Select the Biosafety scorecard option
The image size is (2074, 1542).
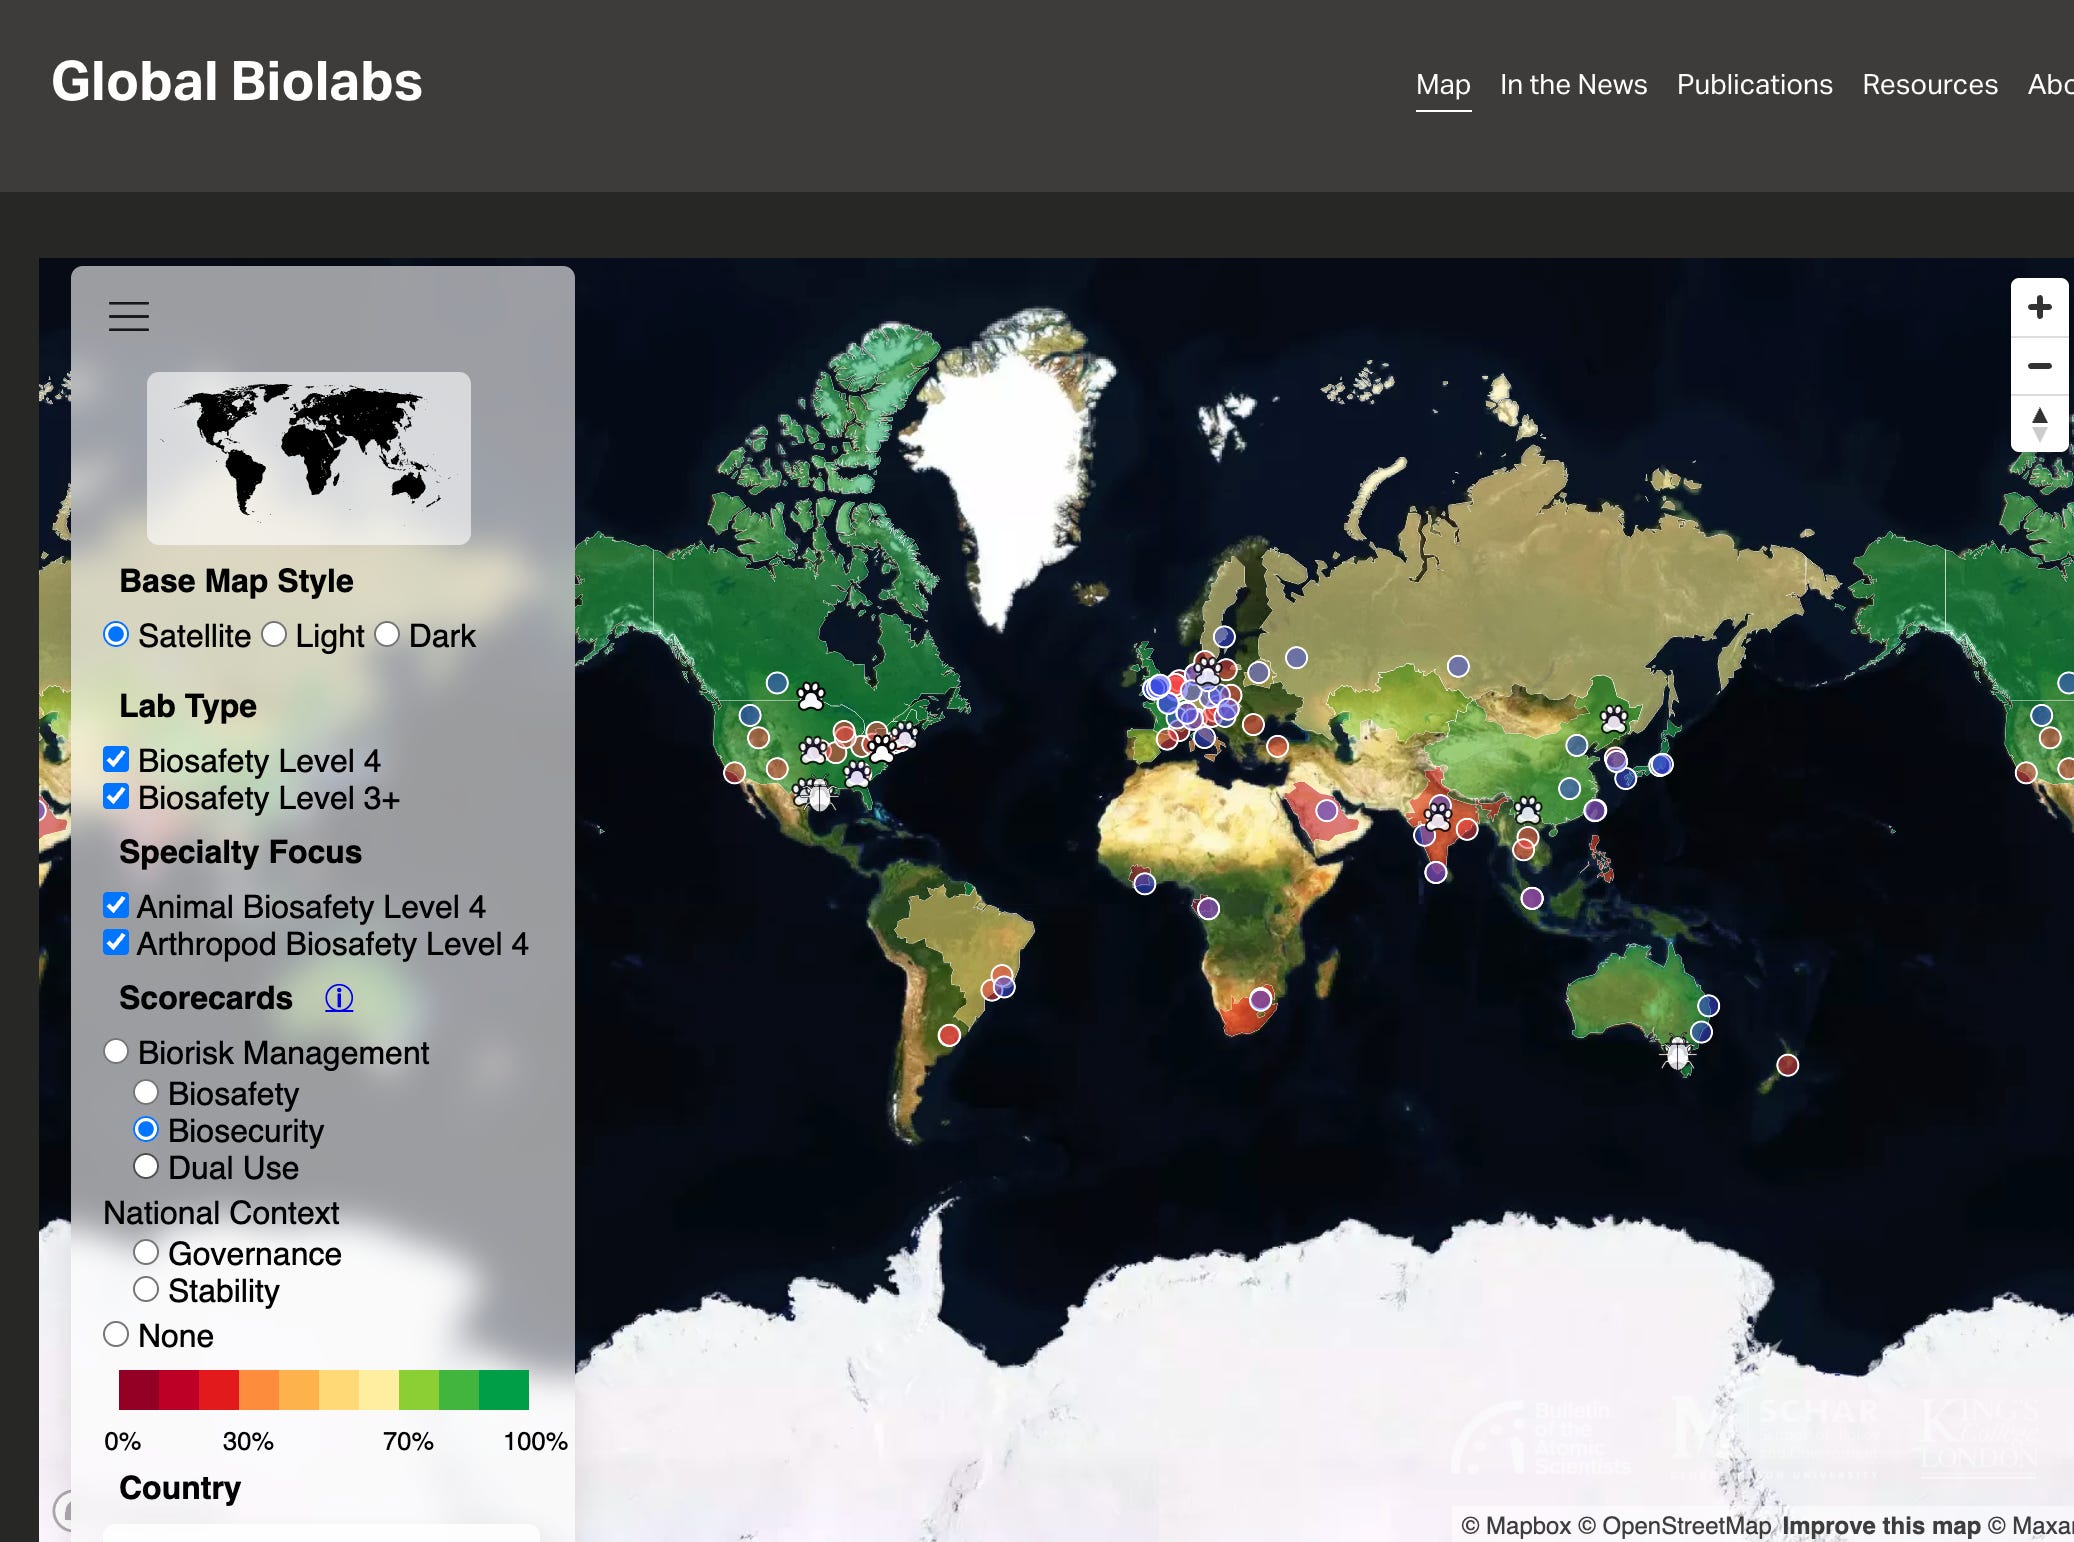pos(146,1092)
